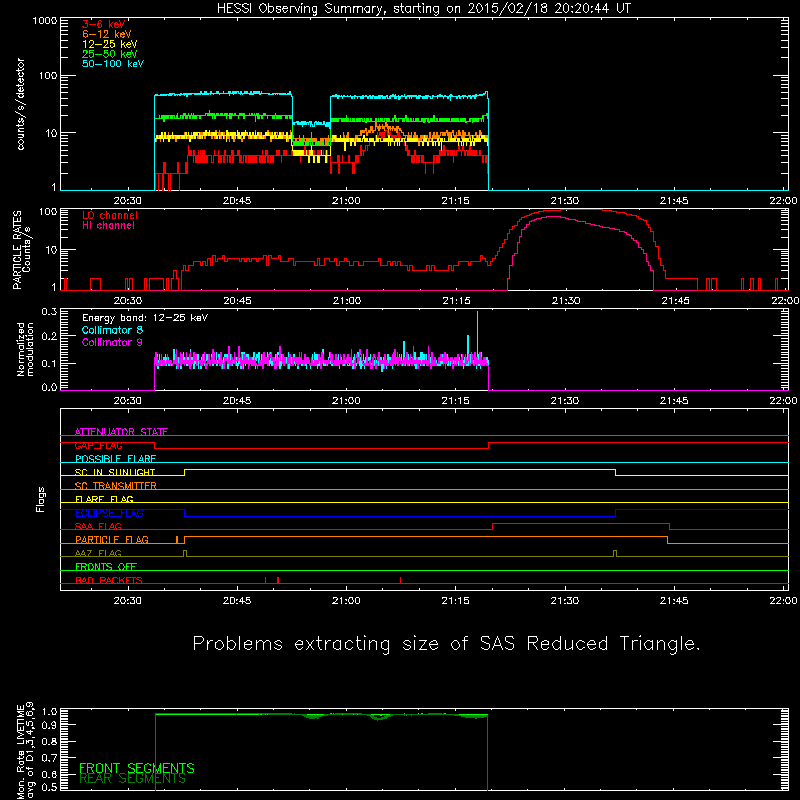The image size is (800, 800).
Task: Click the POSSIBLE_FLARE flag label
Action: tap(115, 459)
